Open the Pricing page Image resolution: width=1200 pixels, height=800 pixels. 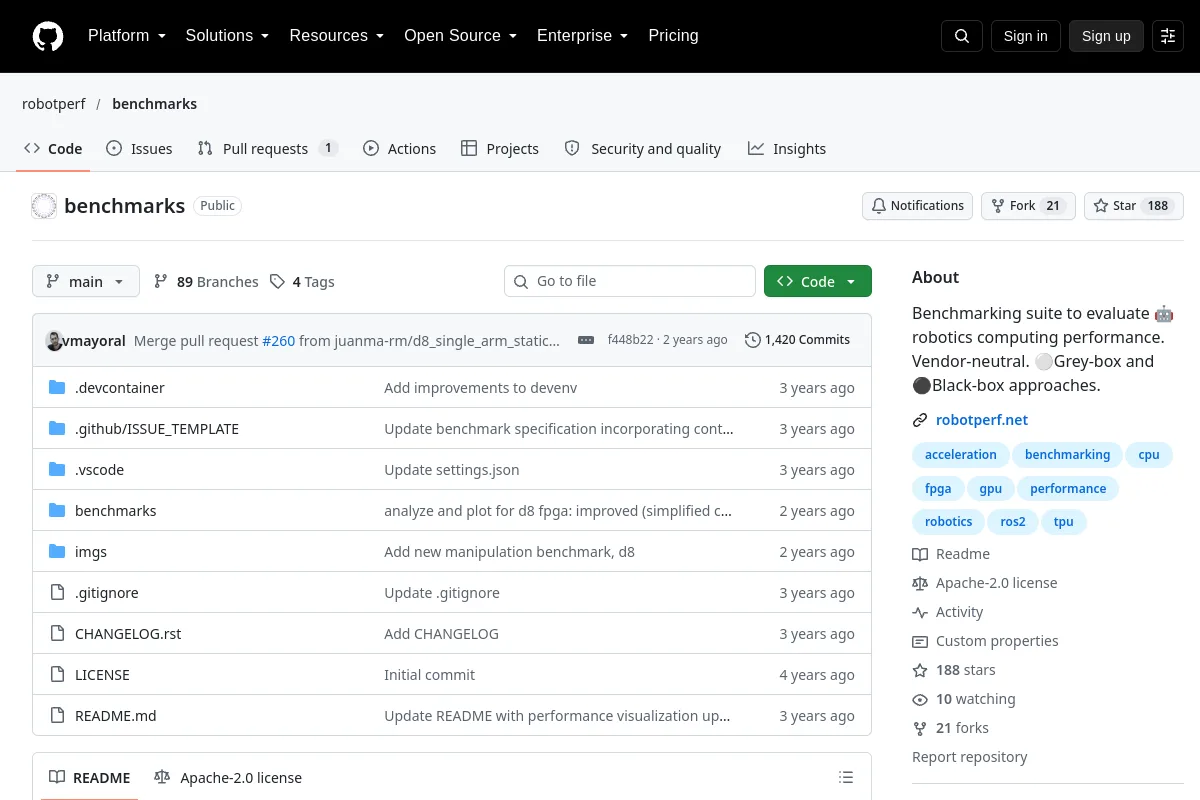point(673,36)
